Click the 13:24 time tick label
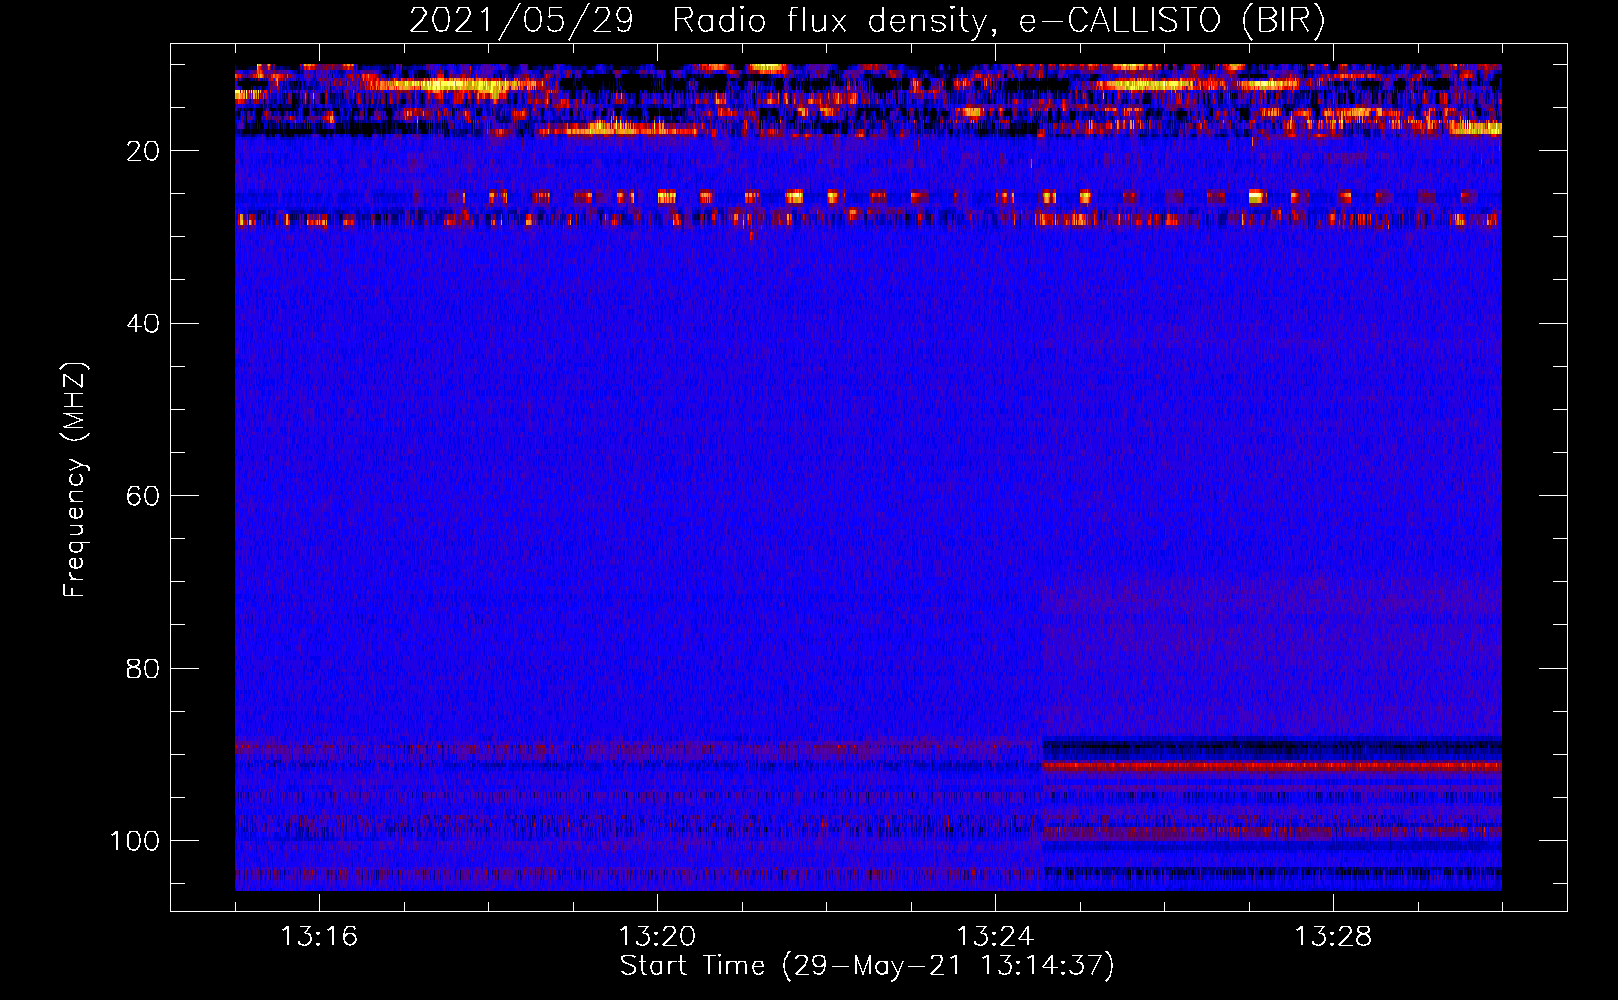 click(x=995, y=936)
